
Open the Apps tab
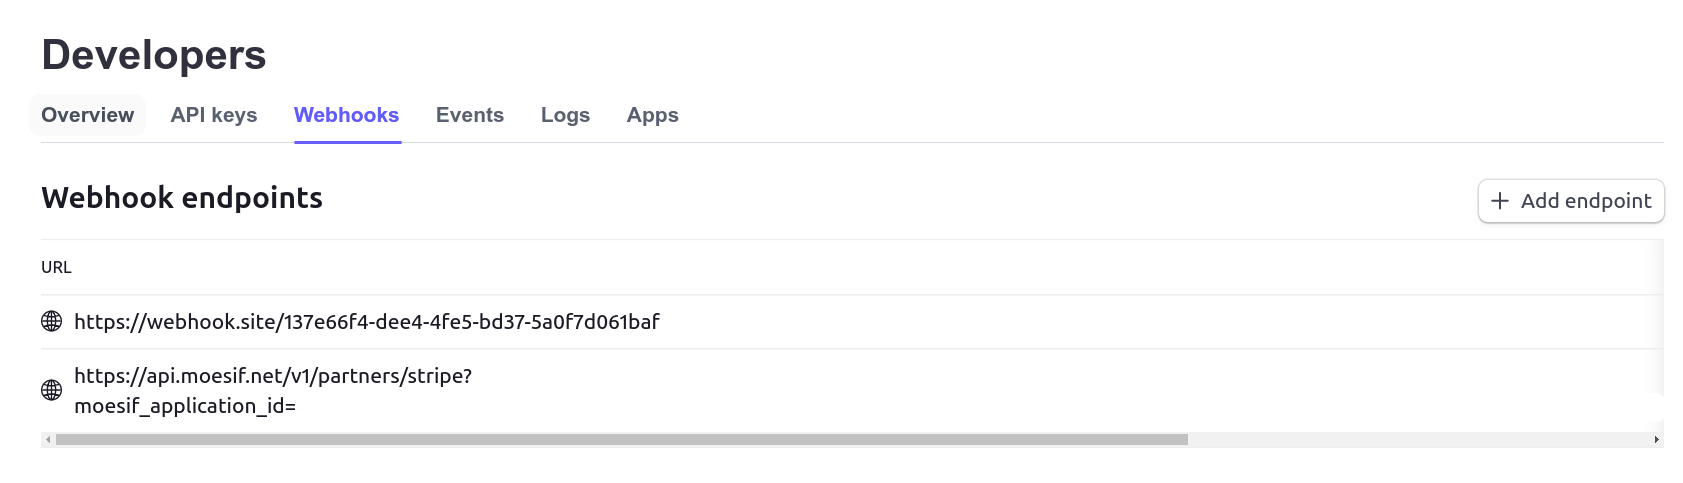[x=652, y=115]
